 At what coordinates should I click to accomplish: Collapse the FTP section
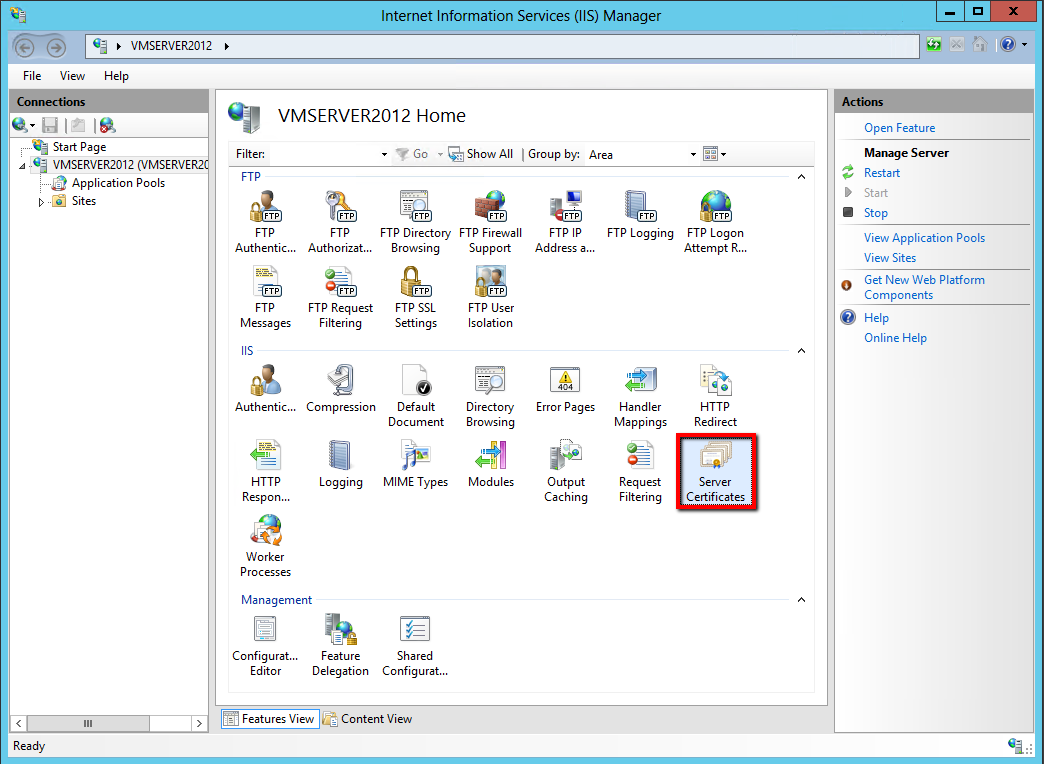(x=801, y=176)
